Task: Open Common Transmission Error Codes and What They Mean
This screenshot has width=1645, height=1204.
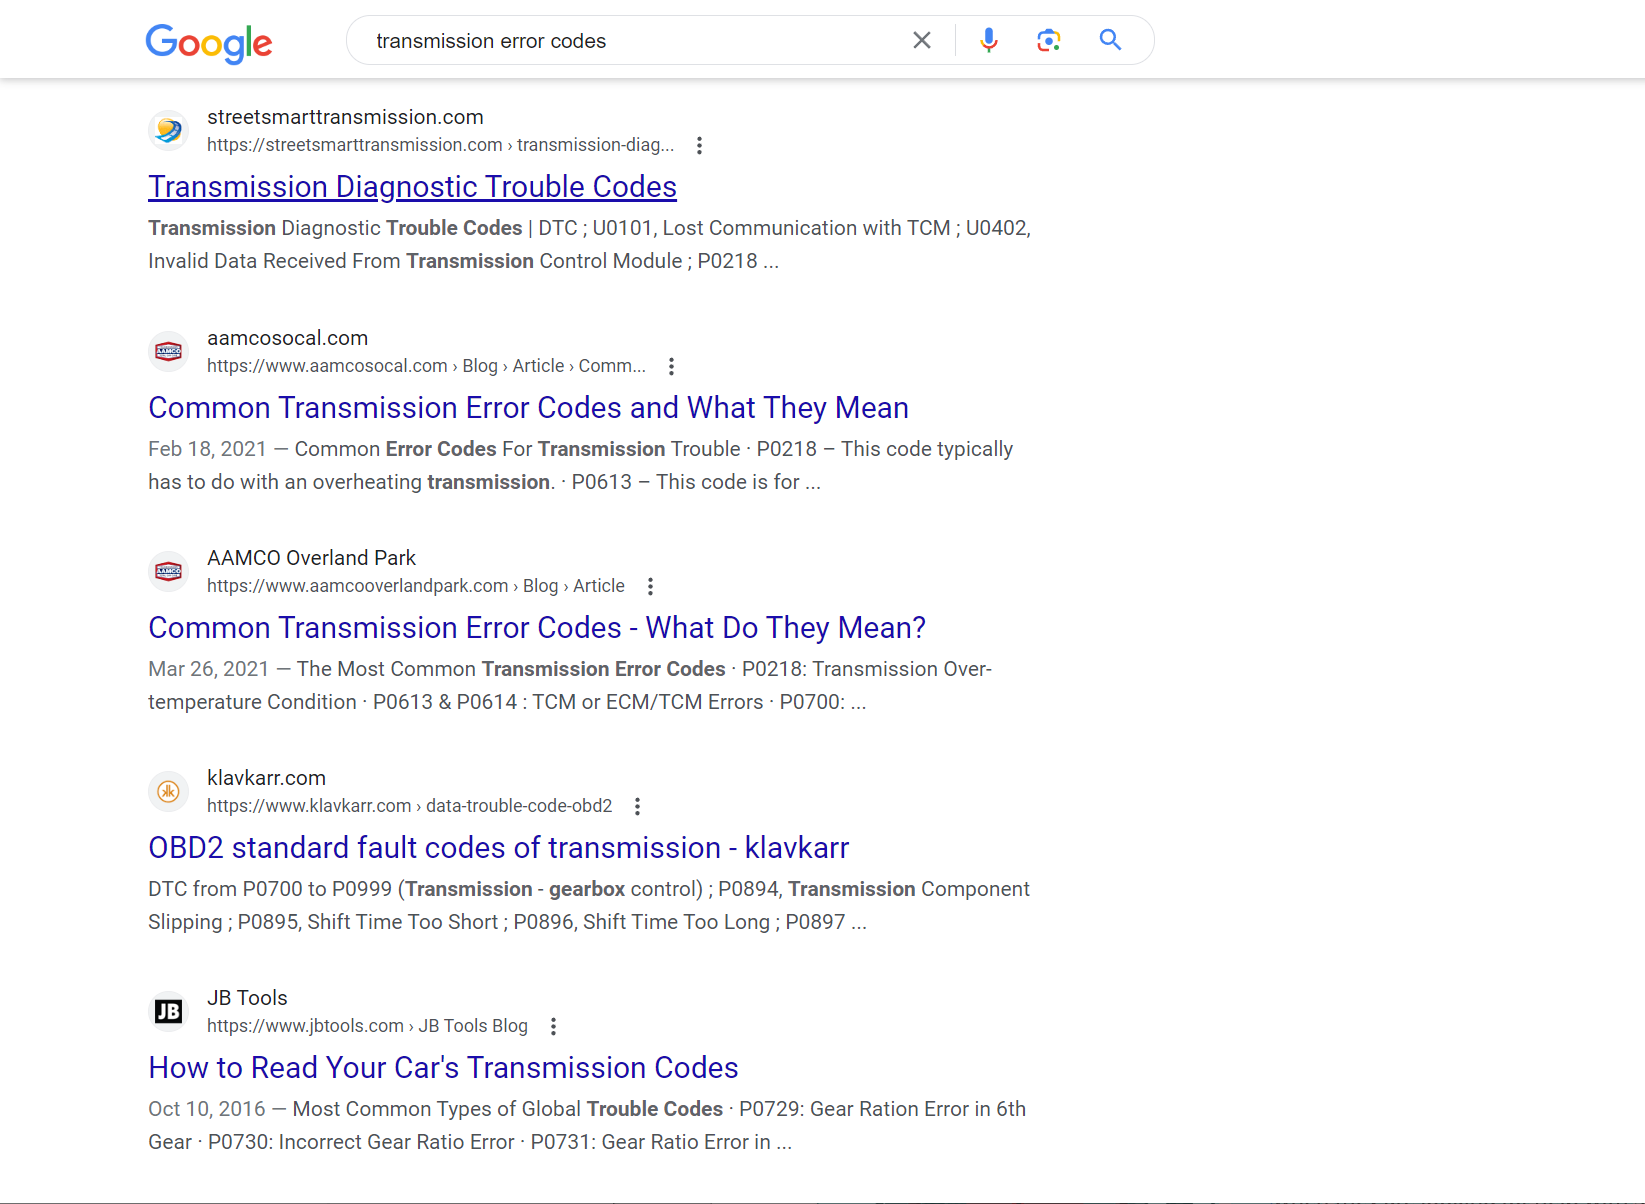Action: click(x=528, y=408)
